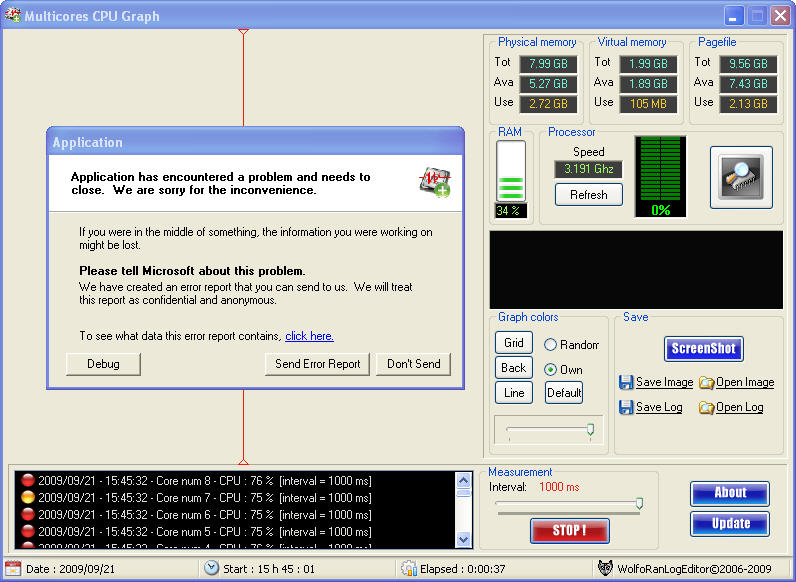The image size is (796, 582).
Task: Click the calendar icon beside Date
Action: click(13, 568)
